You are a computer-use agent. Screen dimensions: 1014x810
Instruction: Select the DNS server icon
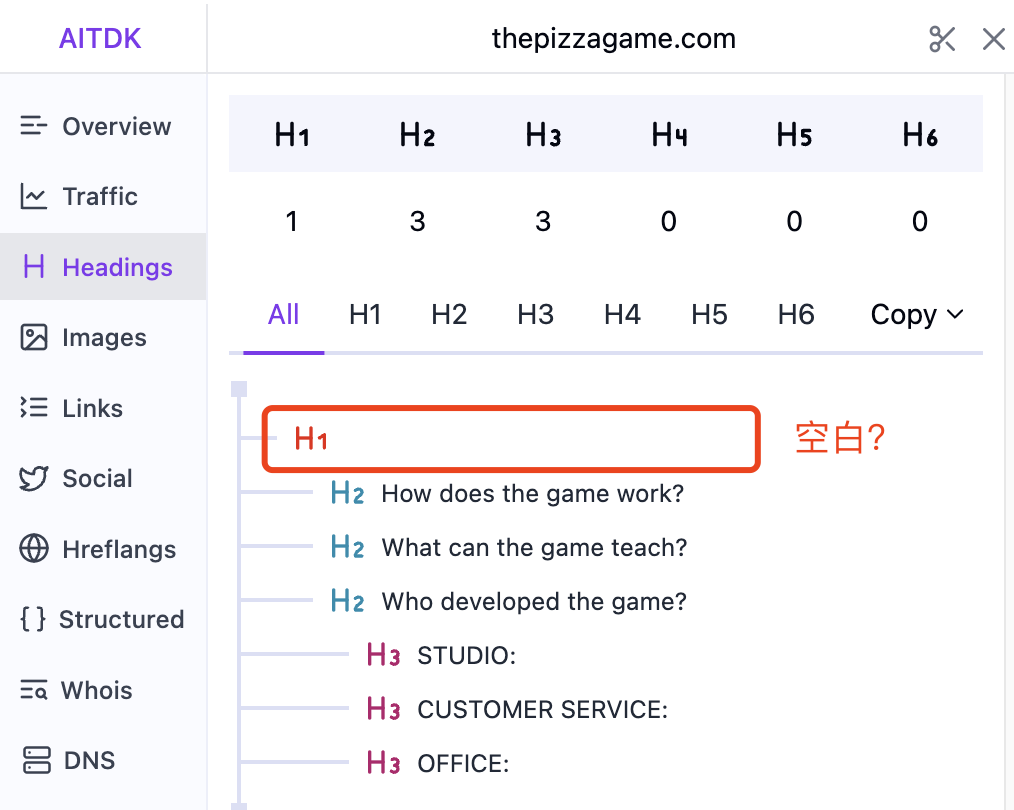[x=36, y=760]
